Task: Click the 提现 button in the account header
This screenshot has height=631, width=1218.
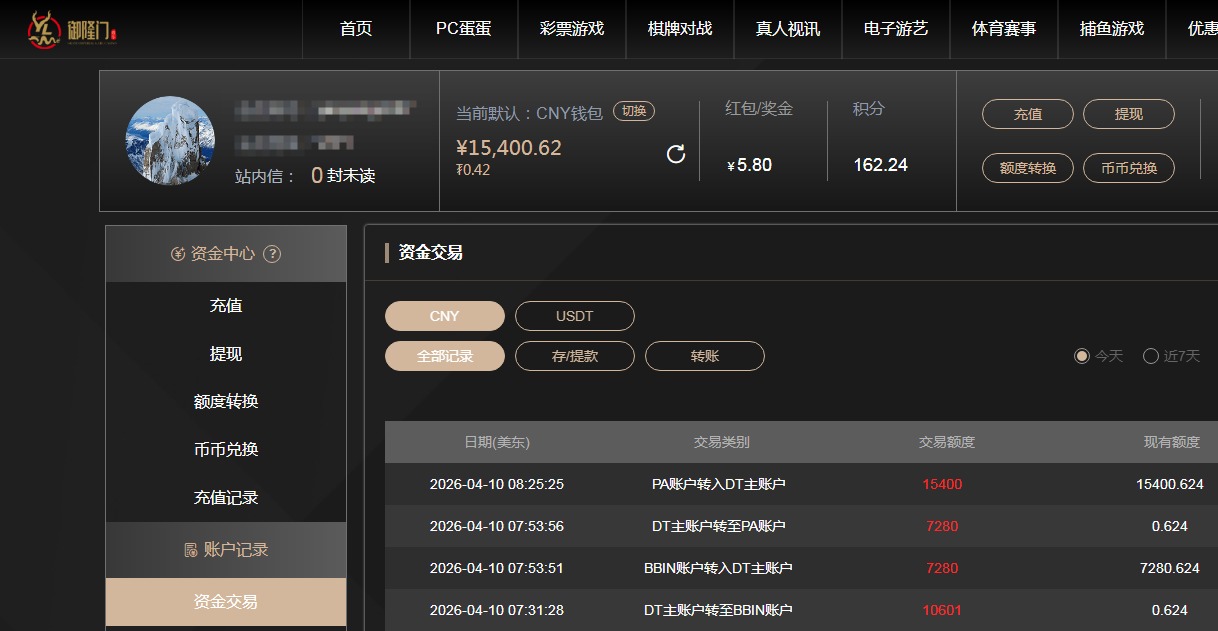Action: [1128, 114]
